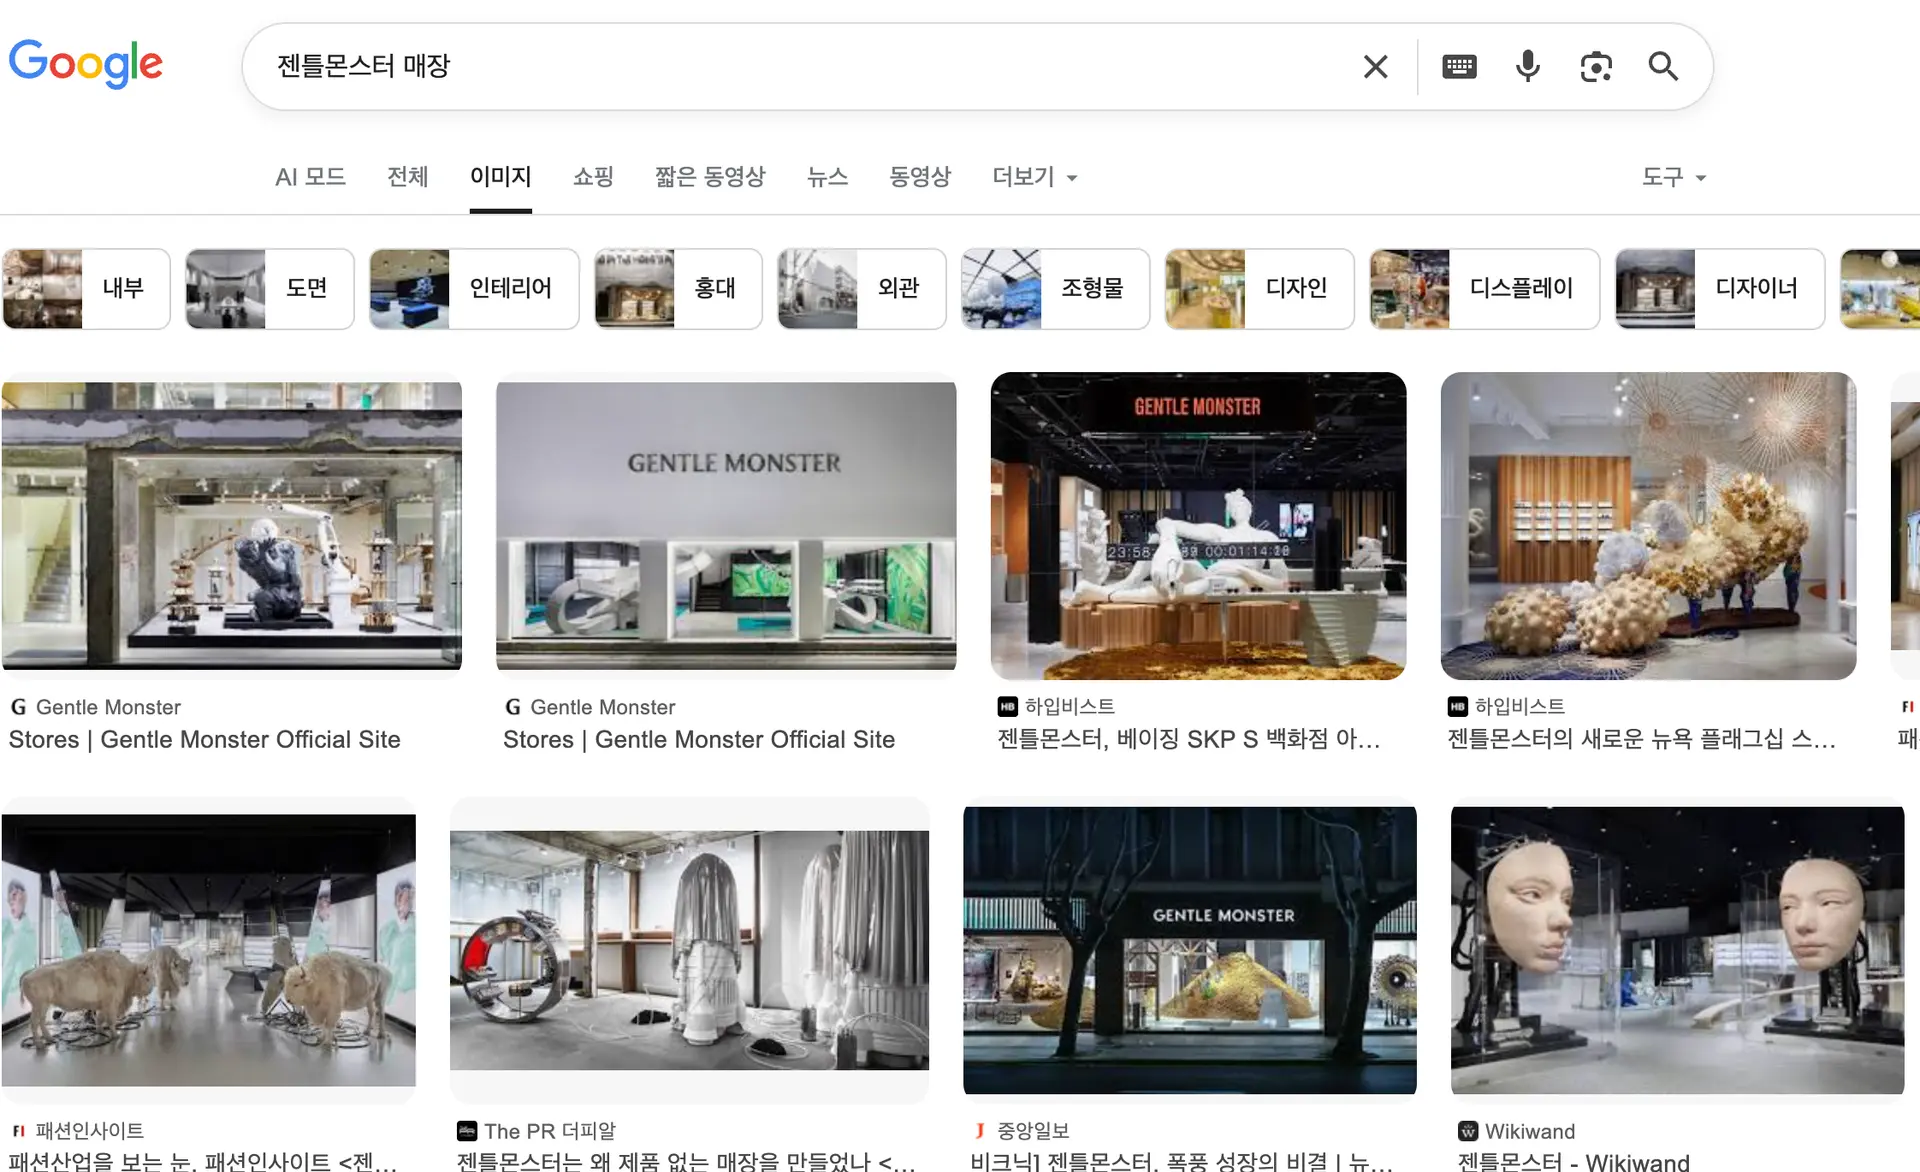
Task: Open the bison sculpture store image
Action: [208, 950]
